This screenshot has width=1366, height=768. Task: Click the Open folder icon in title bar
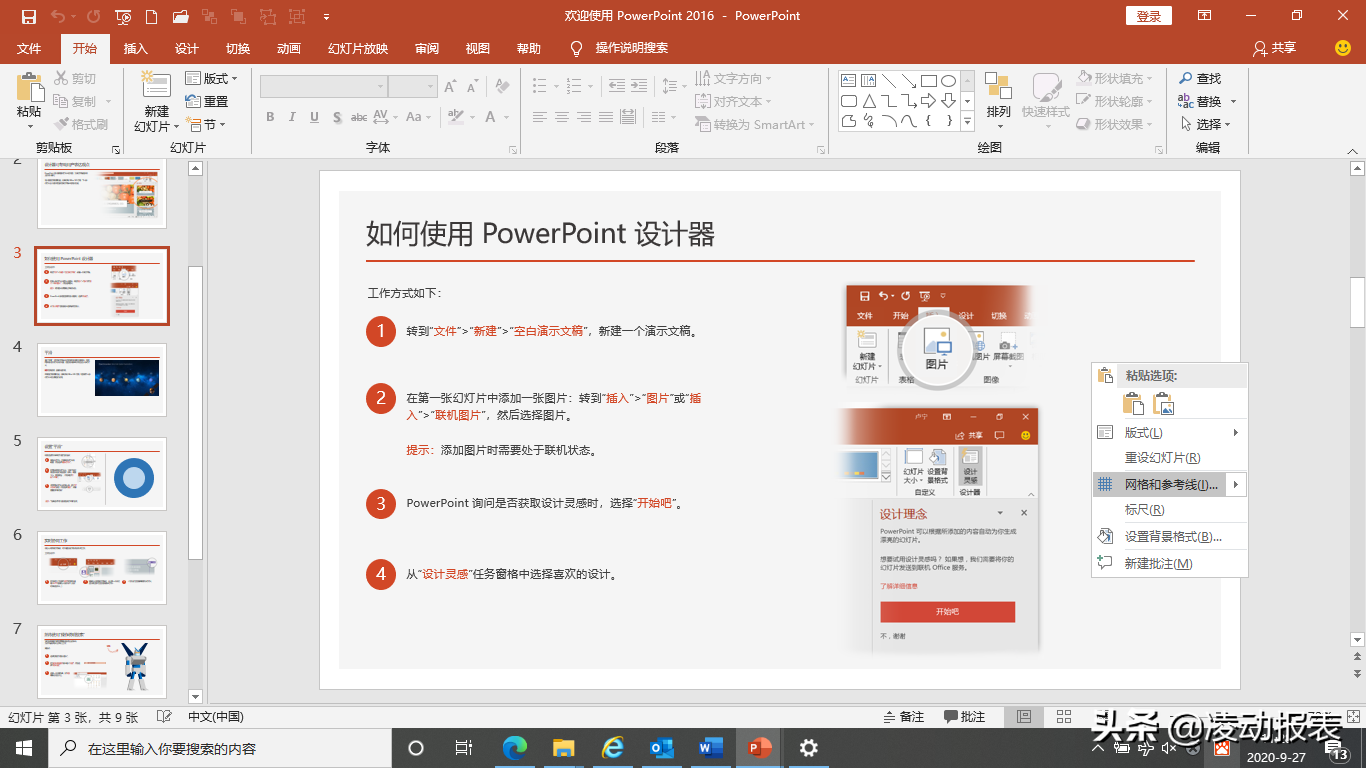[x=181, y=16]
